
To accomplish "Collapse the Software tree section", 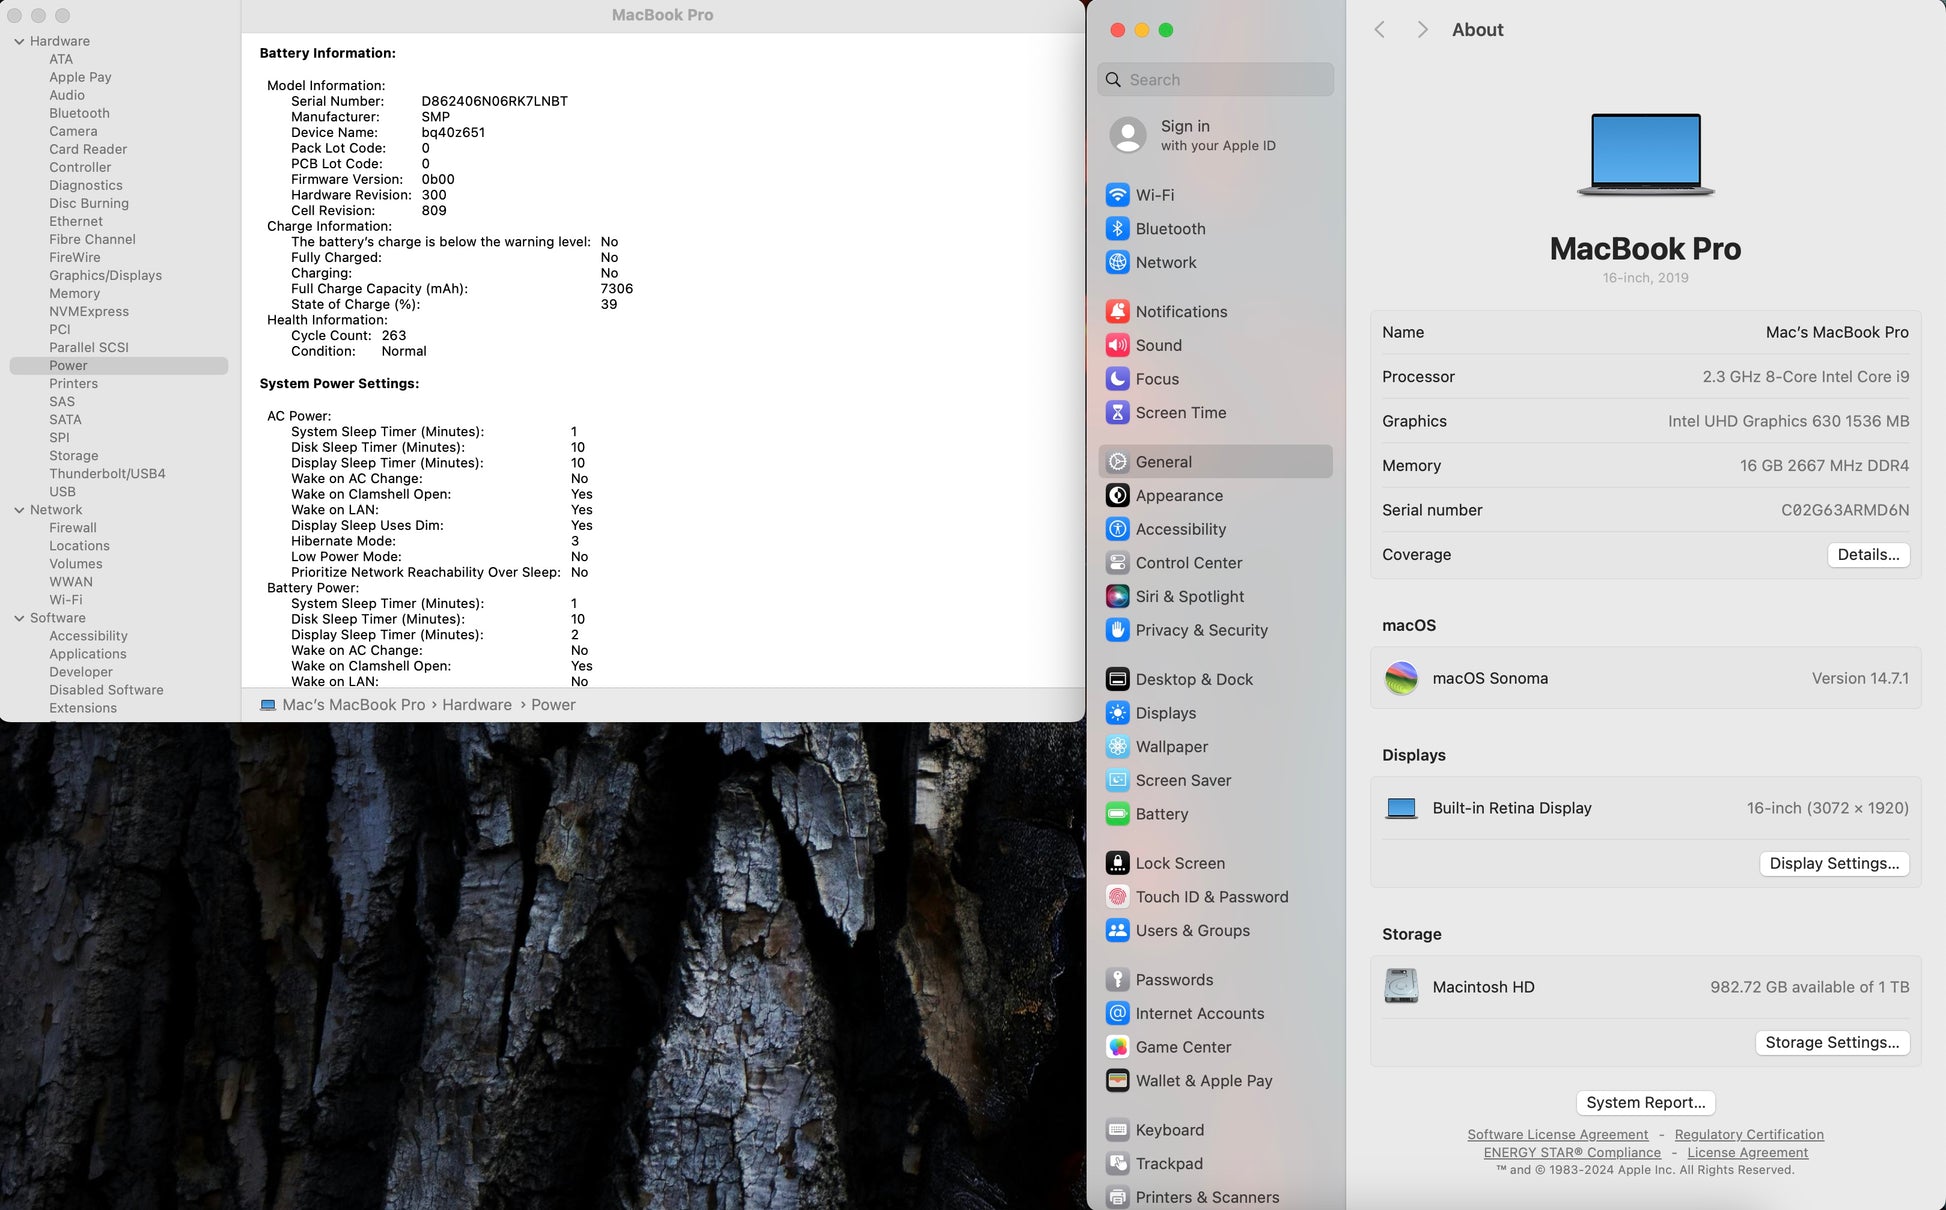I will [19, 618].
